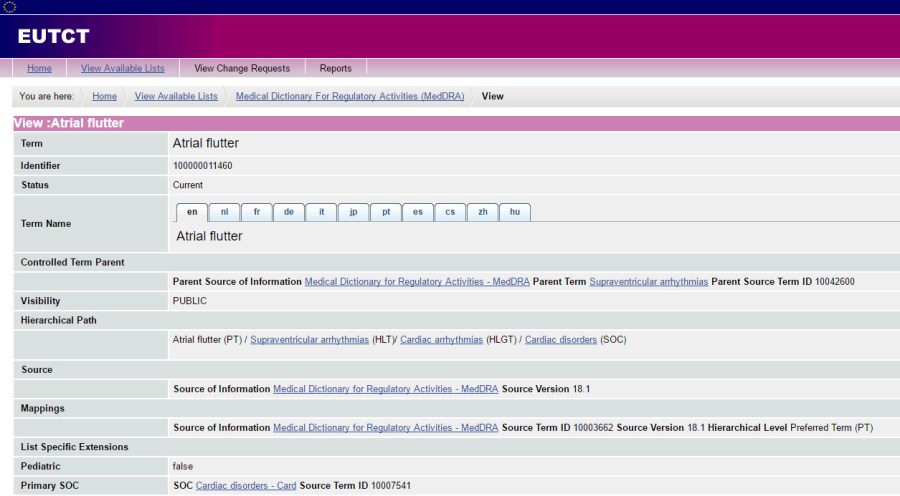Open the Reports menu item

336,68
